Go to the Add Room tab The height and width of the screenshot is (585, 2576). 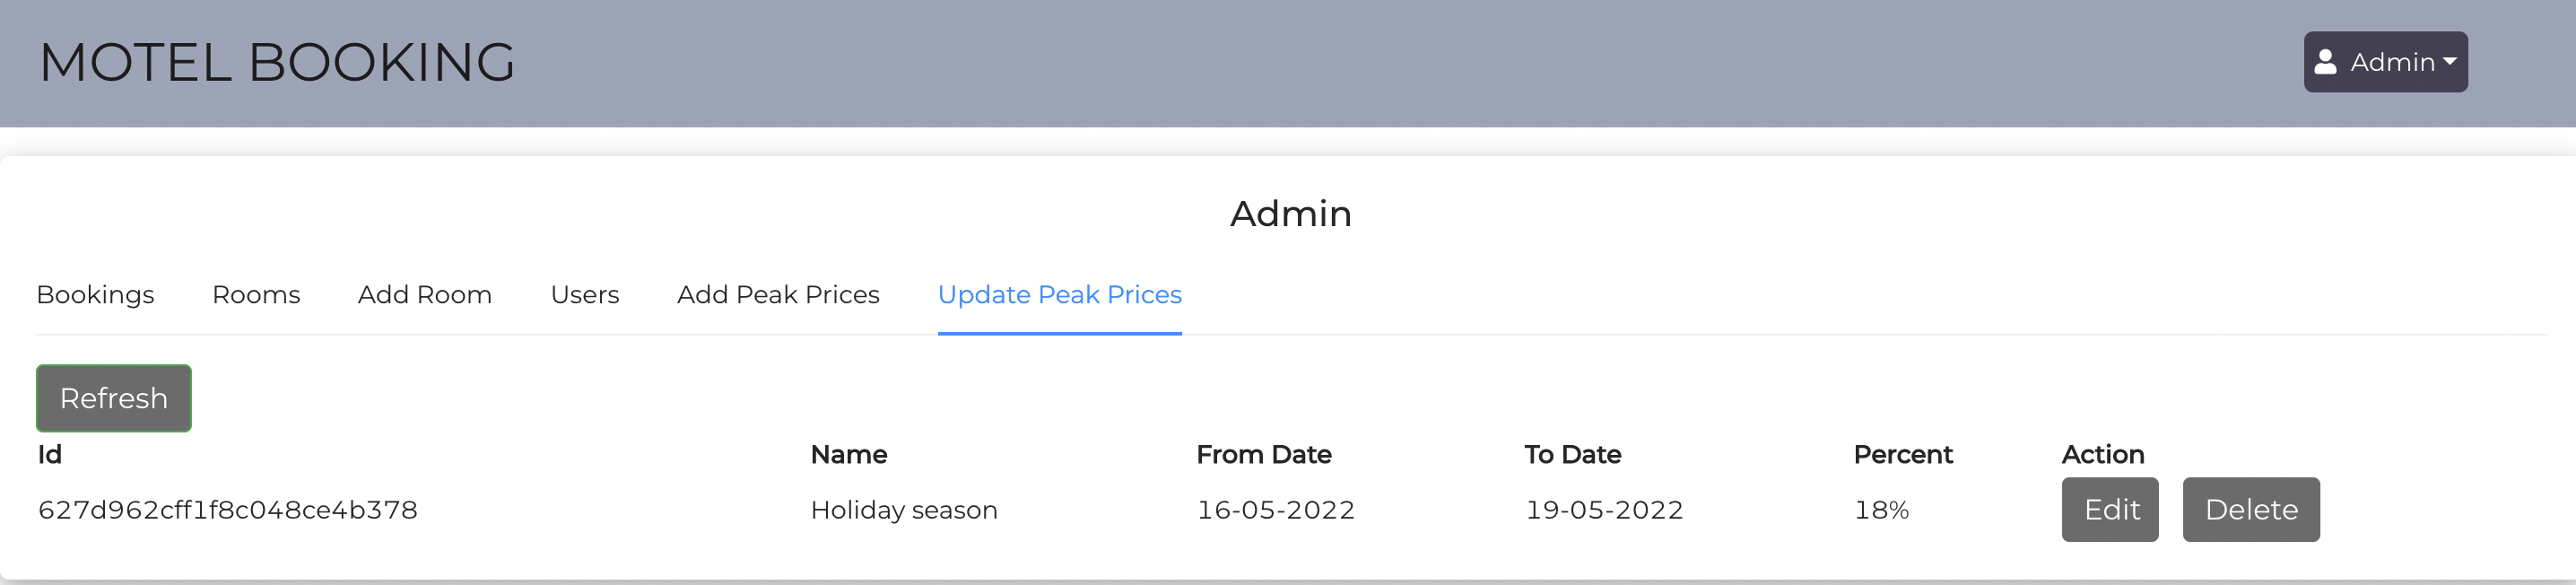coord(424,295)
